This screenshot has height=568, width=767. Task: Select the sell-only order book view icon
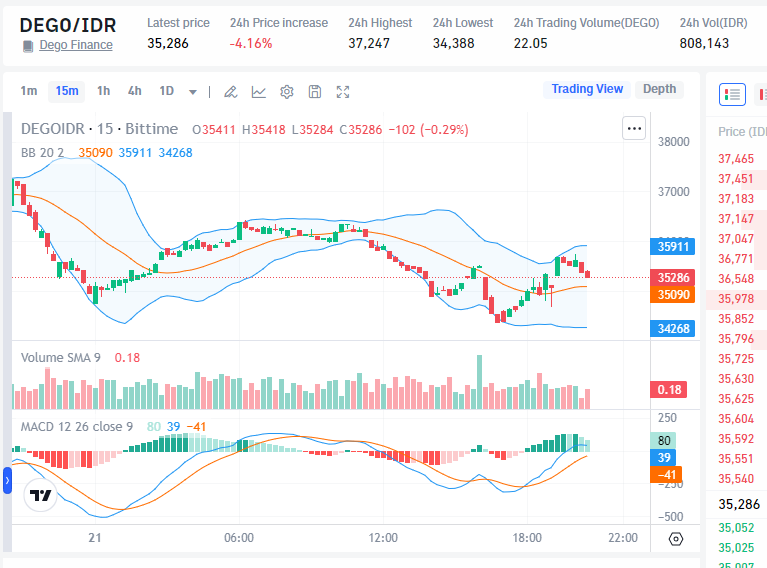(762, 94)
